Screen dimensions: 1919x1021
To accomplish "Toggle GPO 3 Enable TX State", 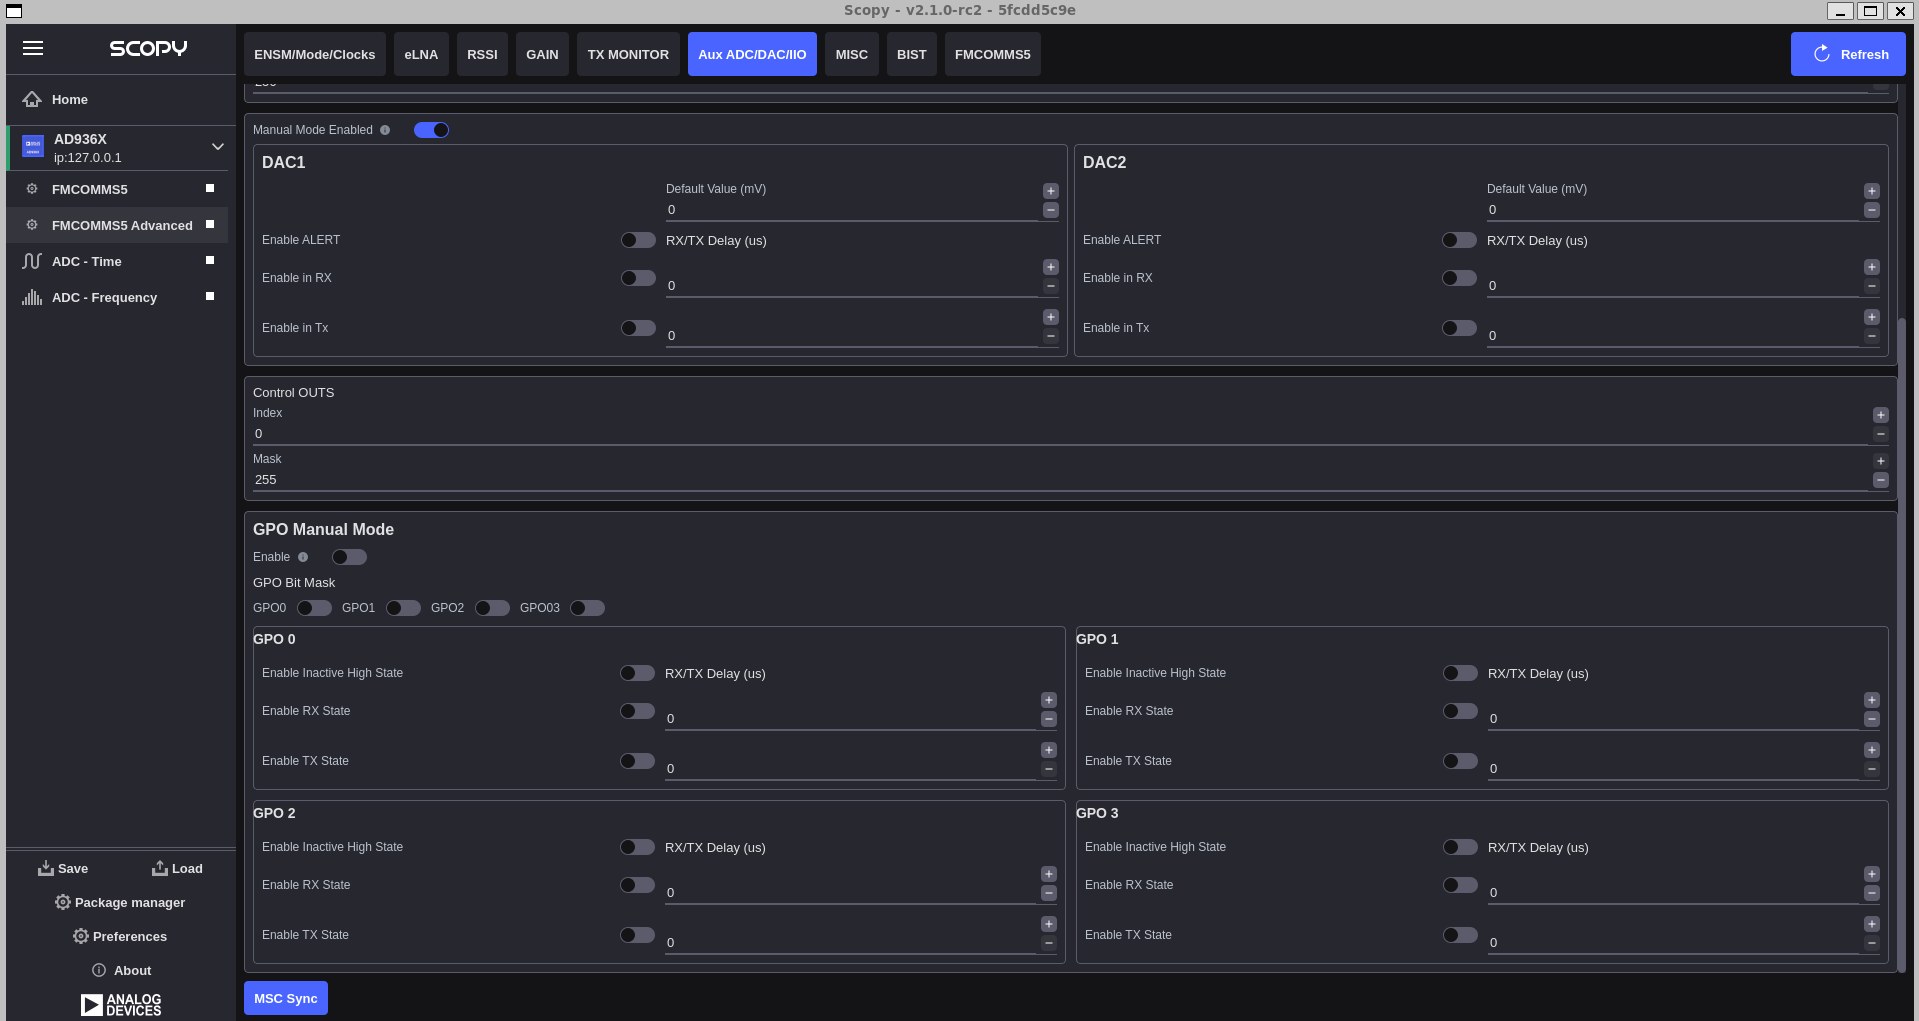I will tap(1460, 935).
